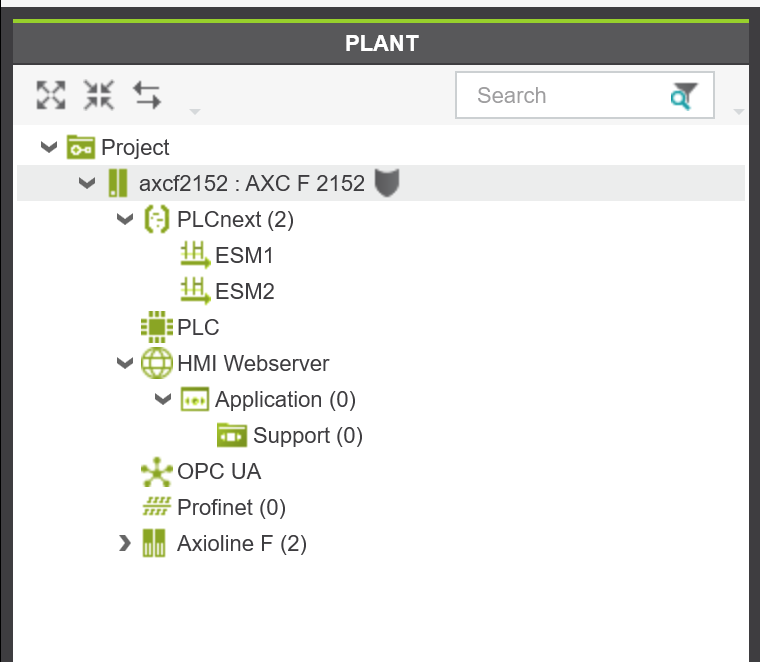Click the security shield icon beside AXC F 2152

coord(387,183)
